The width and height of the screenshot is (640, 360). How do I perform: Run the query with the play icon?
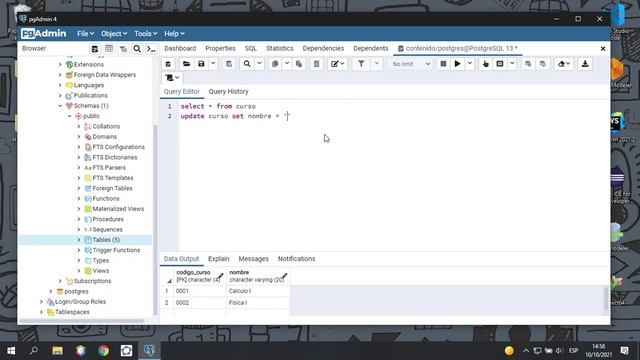tap(458, 64)
